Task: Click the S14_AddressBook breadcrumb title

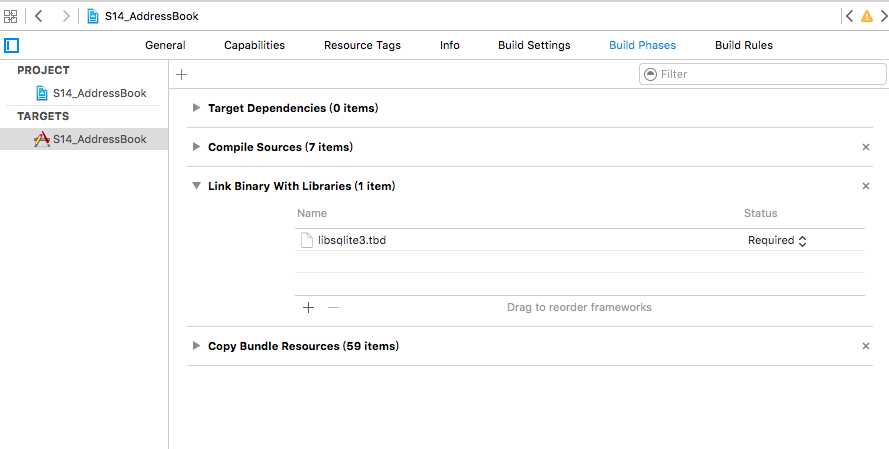Action: [151, 16]
